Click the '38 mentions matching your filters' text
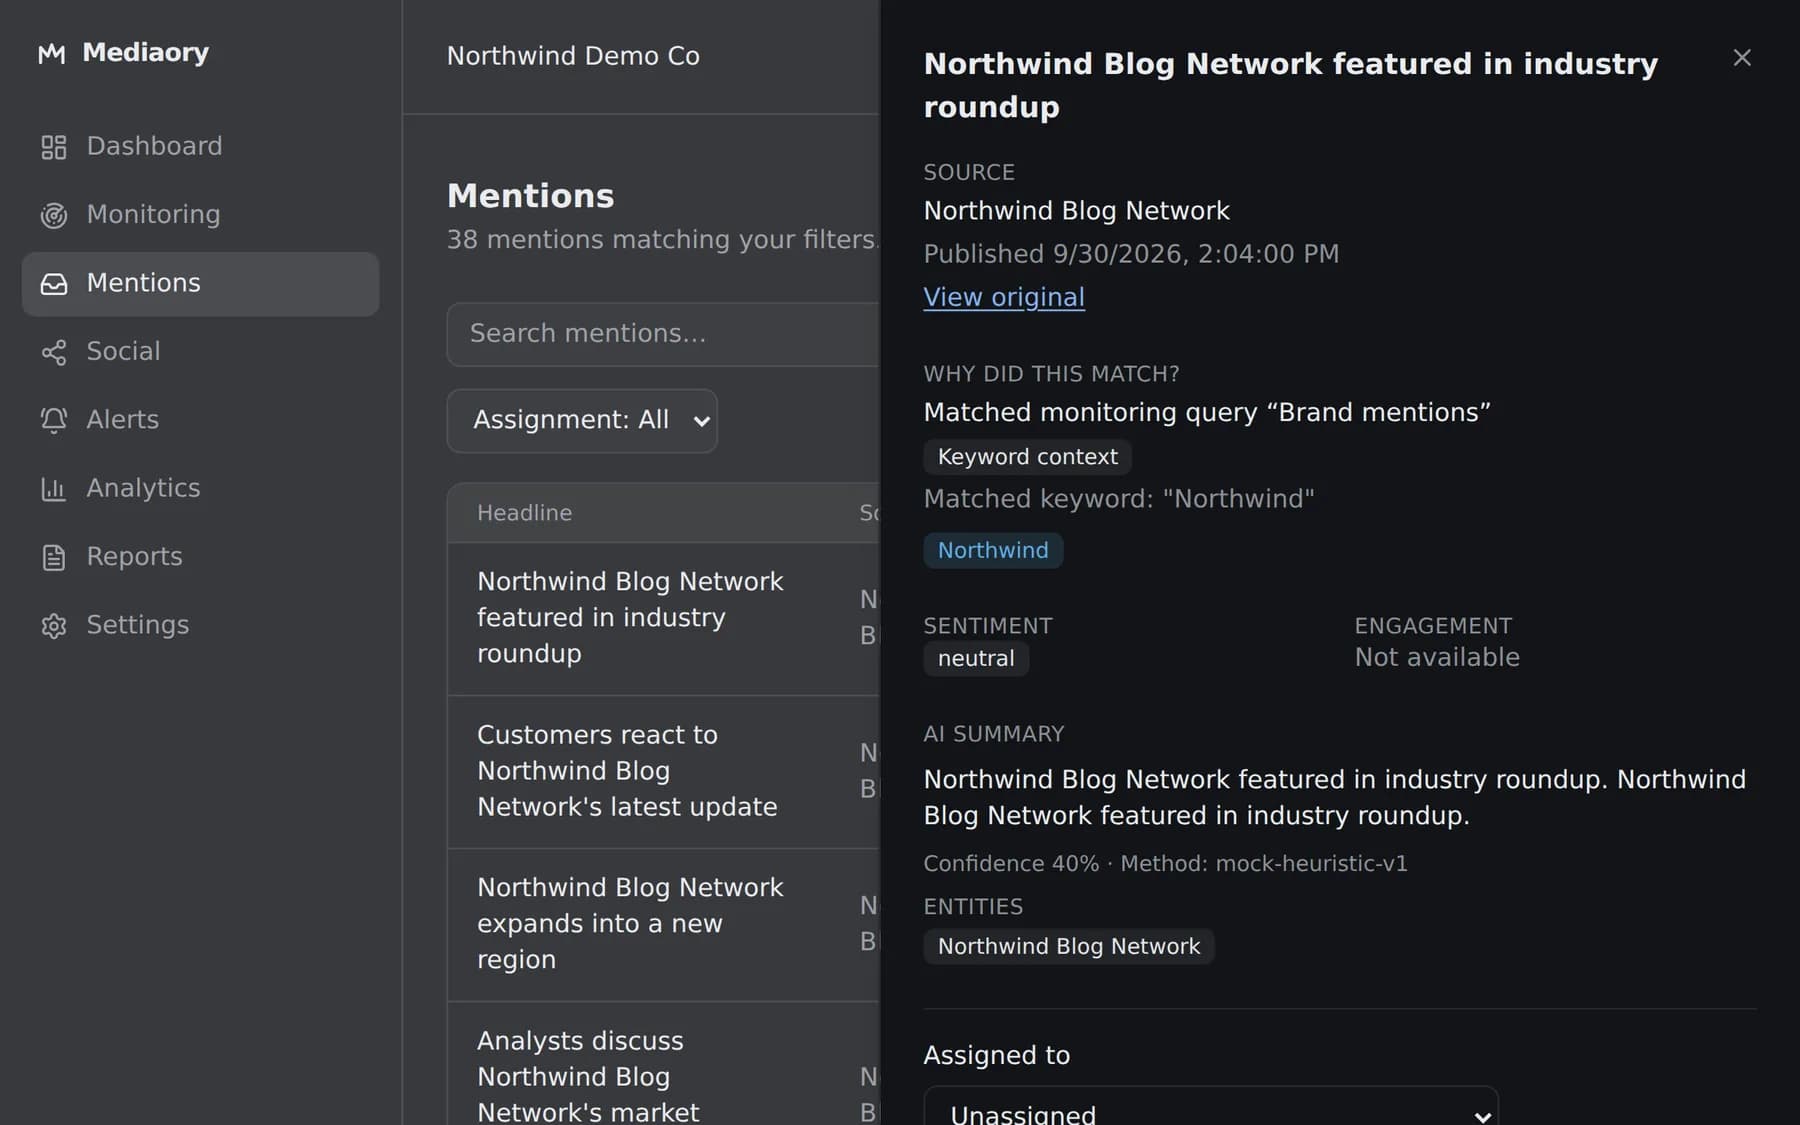 (661, 240)
